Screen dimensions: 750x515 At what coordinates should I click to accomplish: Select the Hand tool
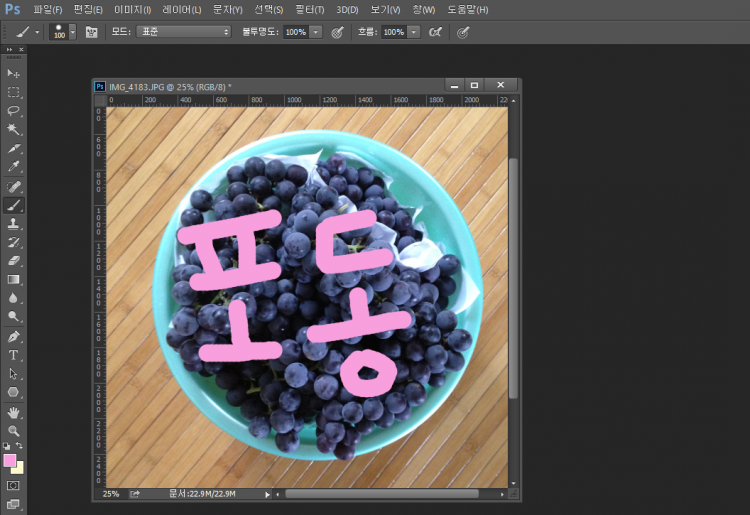(x=14, y=412)
